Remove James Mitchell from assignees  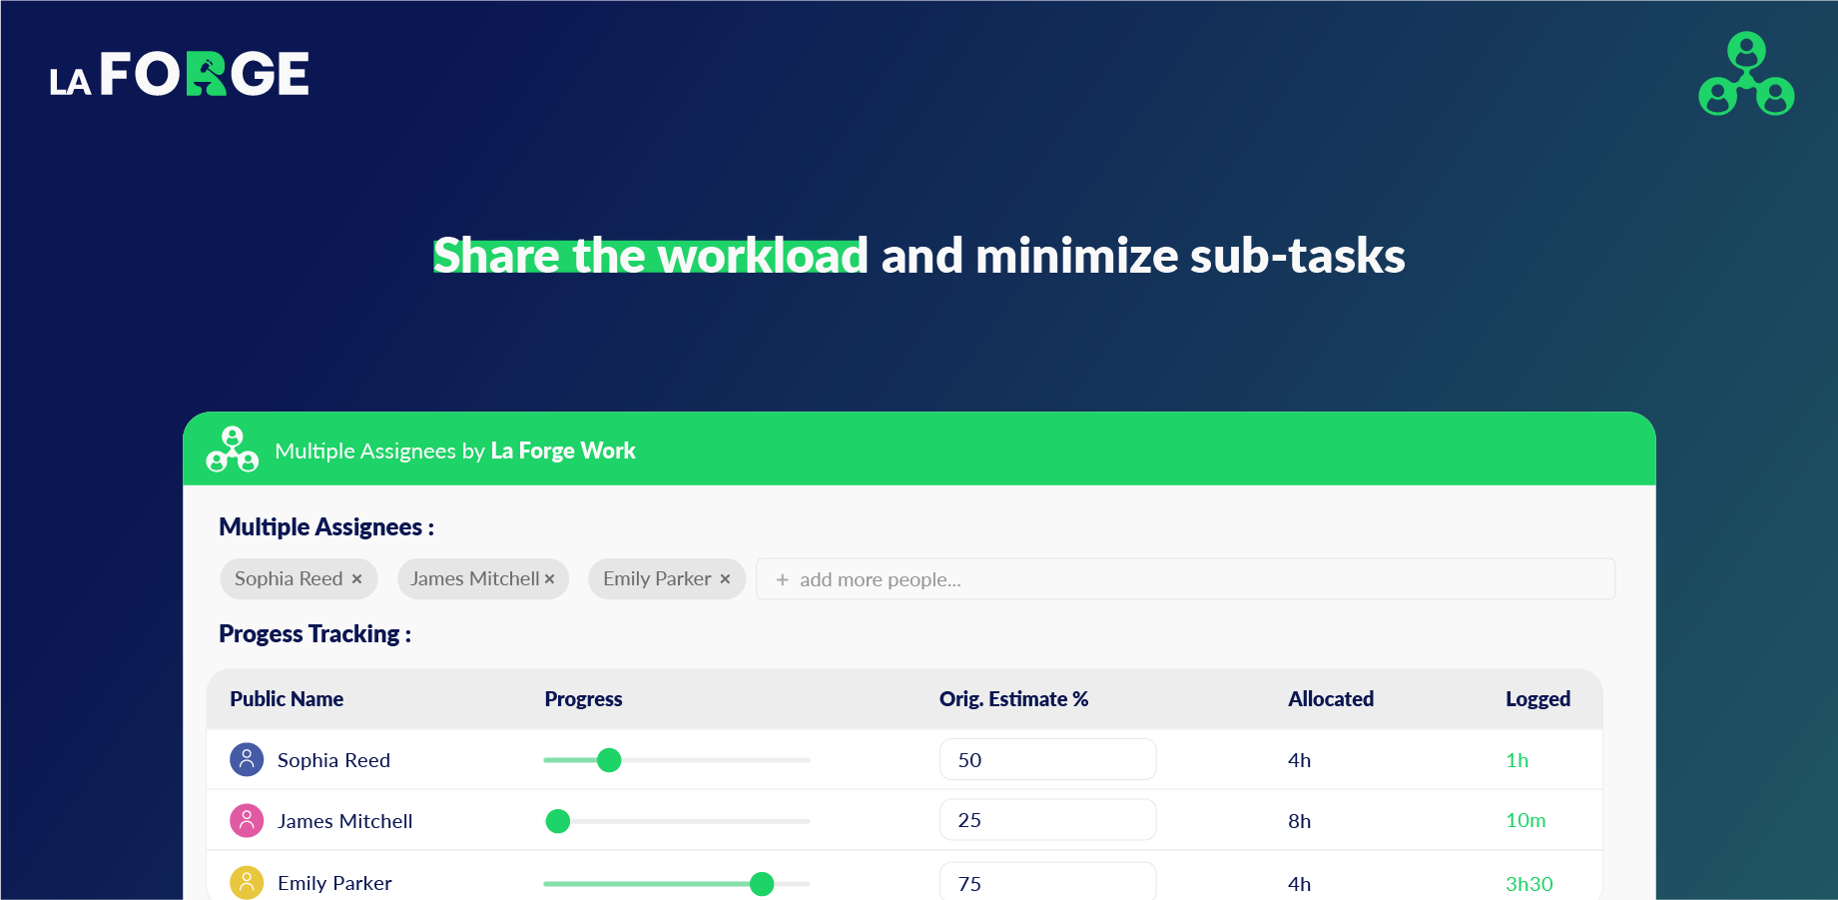(x=550, y=579)
